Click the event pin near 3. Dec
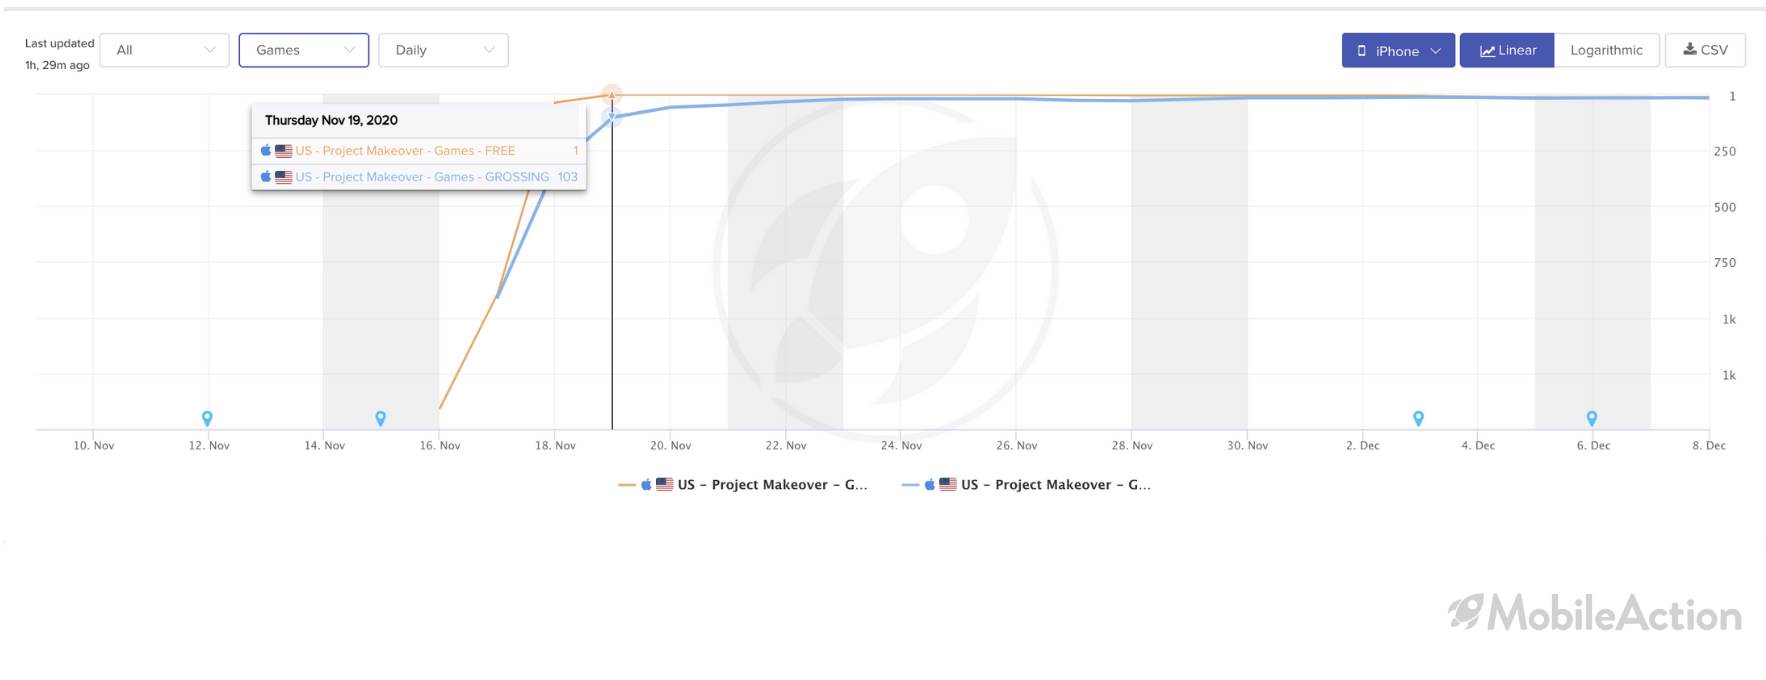Screen dimensions: 1766x680 click(x=1418, y=418)
